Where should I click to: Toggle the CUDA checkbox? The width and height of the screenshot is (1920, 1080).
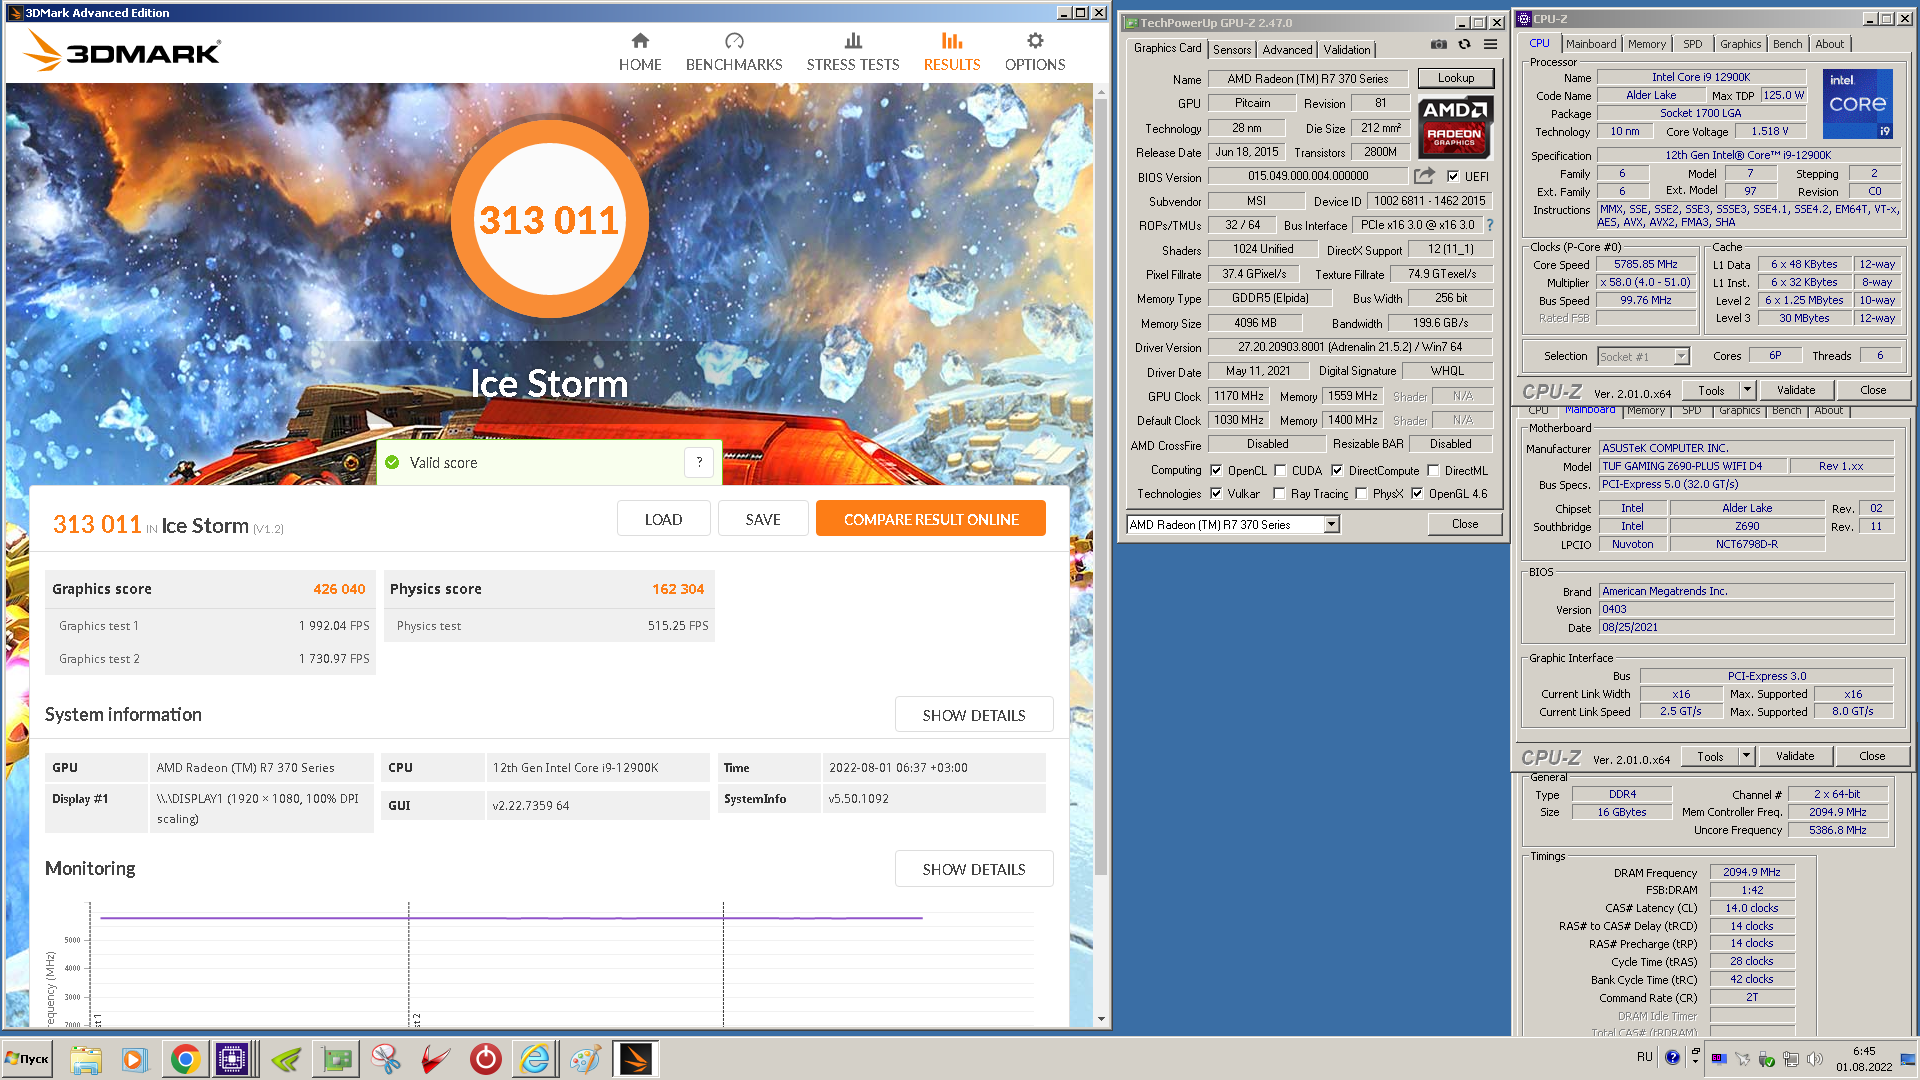tap(1280, 471)
